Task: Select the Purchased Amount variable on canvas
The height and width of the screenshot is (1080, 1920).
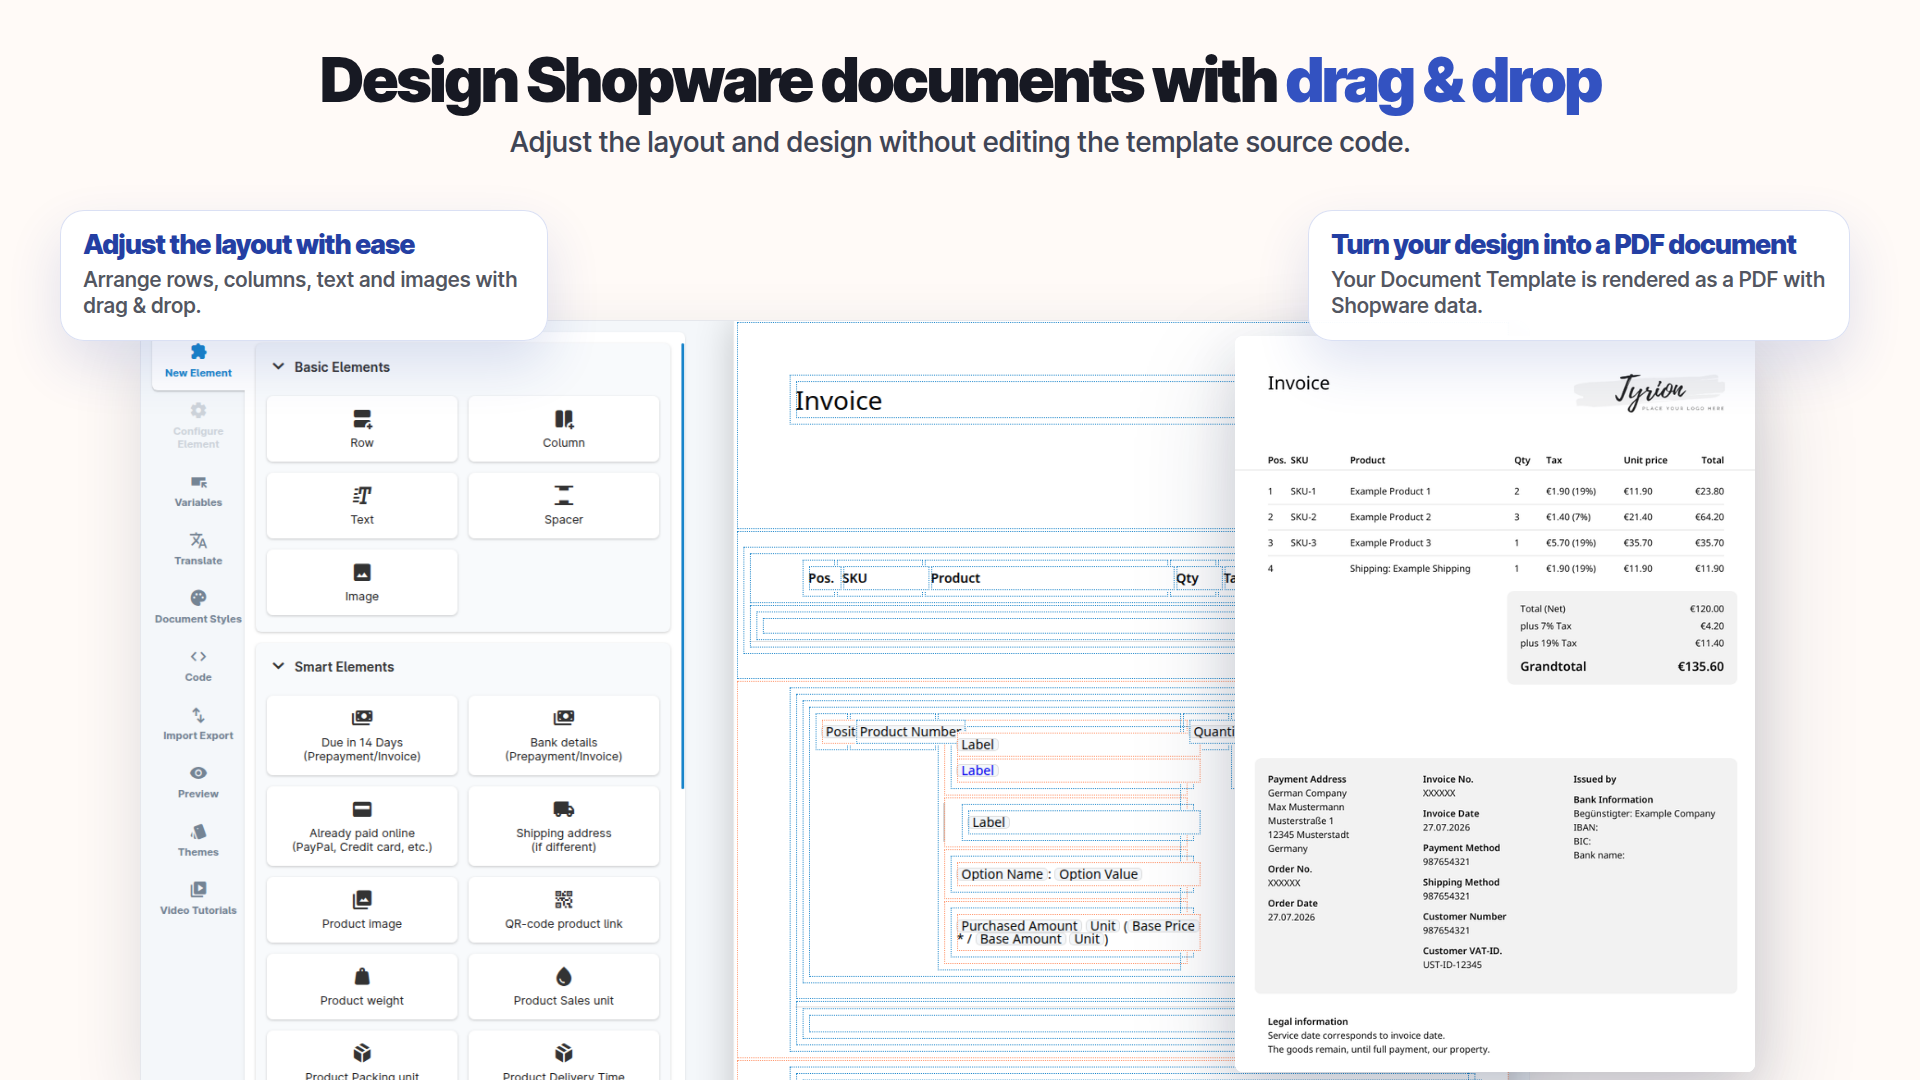Action: [x=1019, y=926]
